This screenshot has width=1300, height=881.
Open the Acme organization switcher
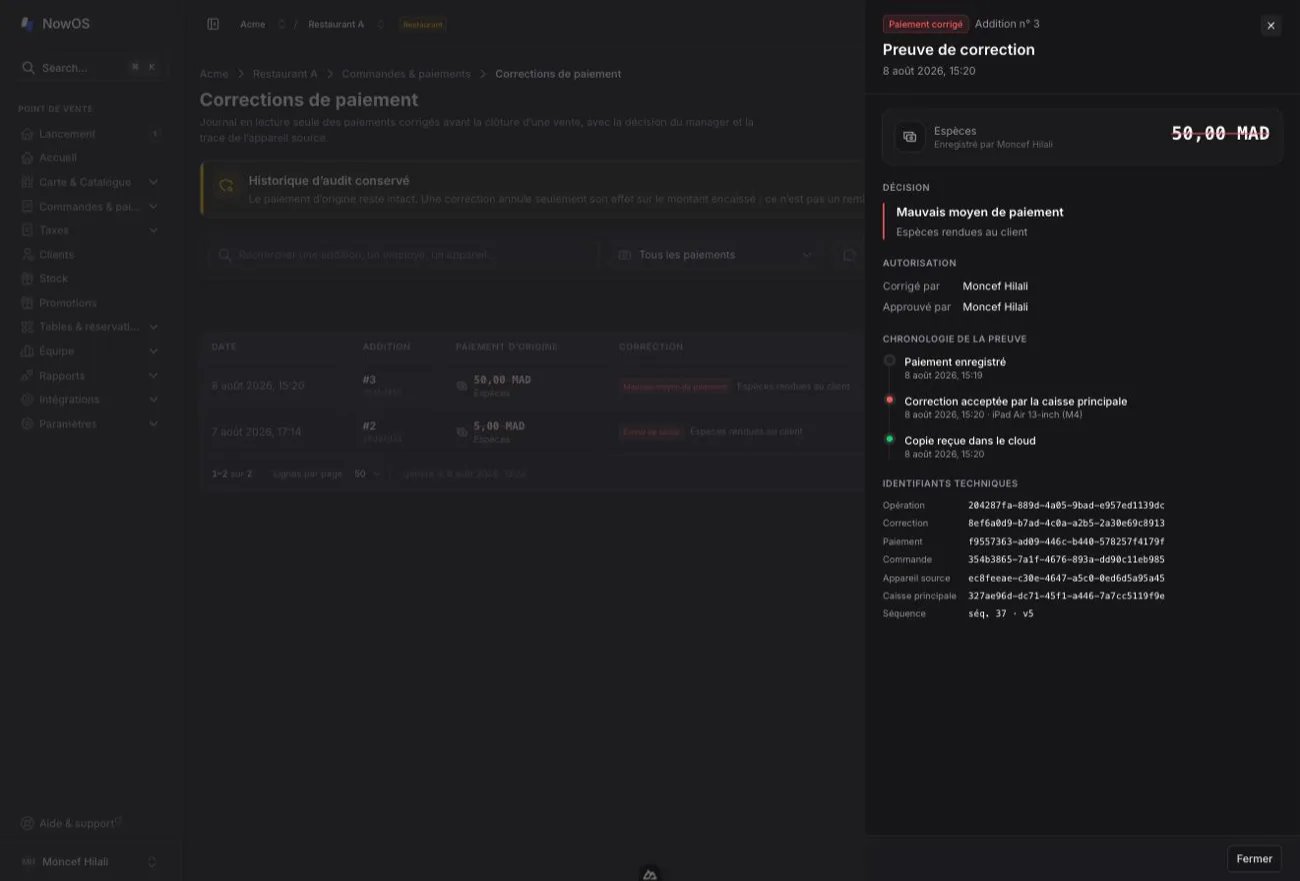tap(262, 24)
